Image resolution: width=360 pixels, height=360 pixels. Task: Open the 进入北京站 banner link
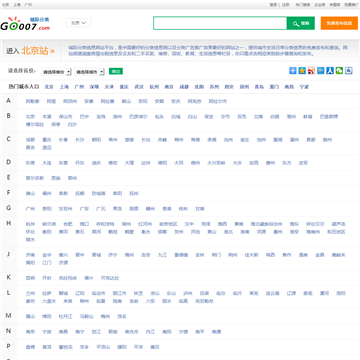(30, 51)
